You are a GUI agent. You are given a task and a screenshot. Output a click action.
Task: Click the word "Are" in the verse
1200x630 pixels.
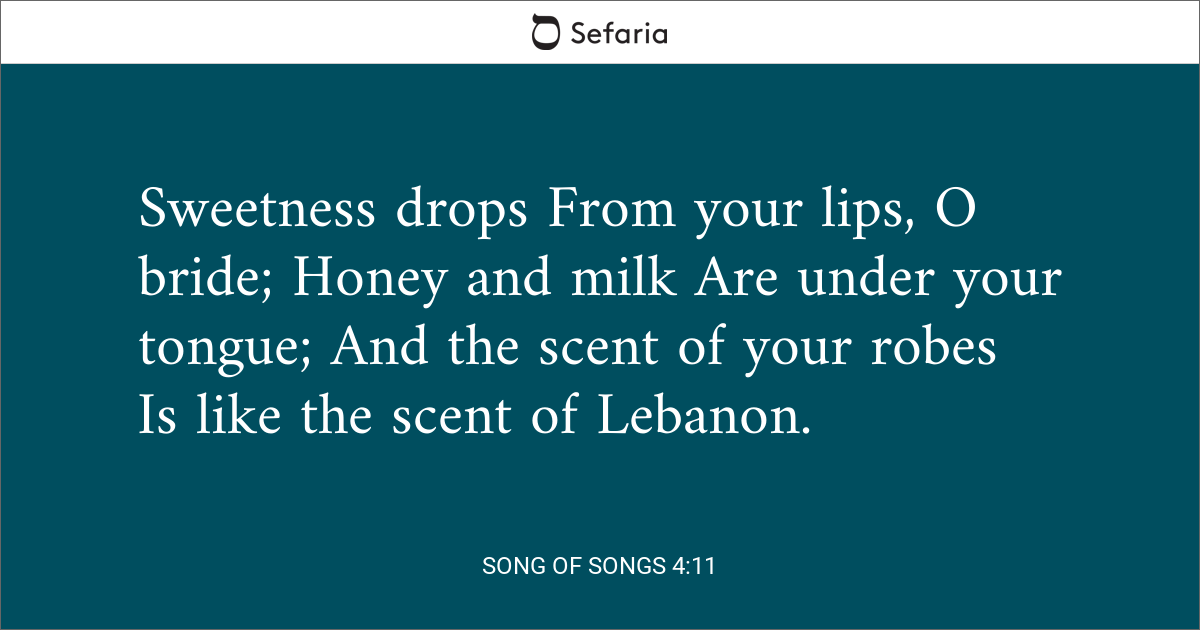click(x=736, y=279)
